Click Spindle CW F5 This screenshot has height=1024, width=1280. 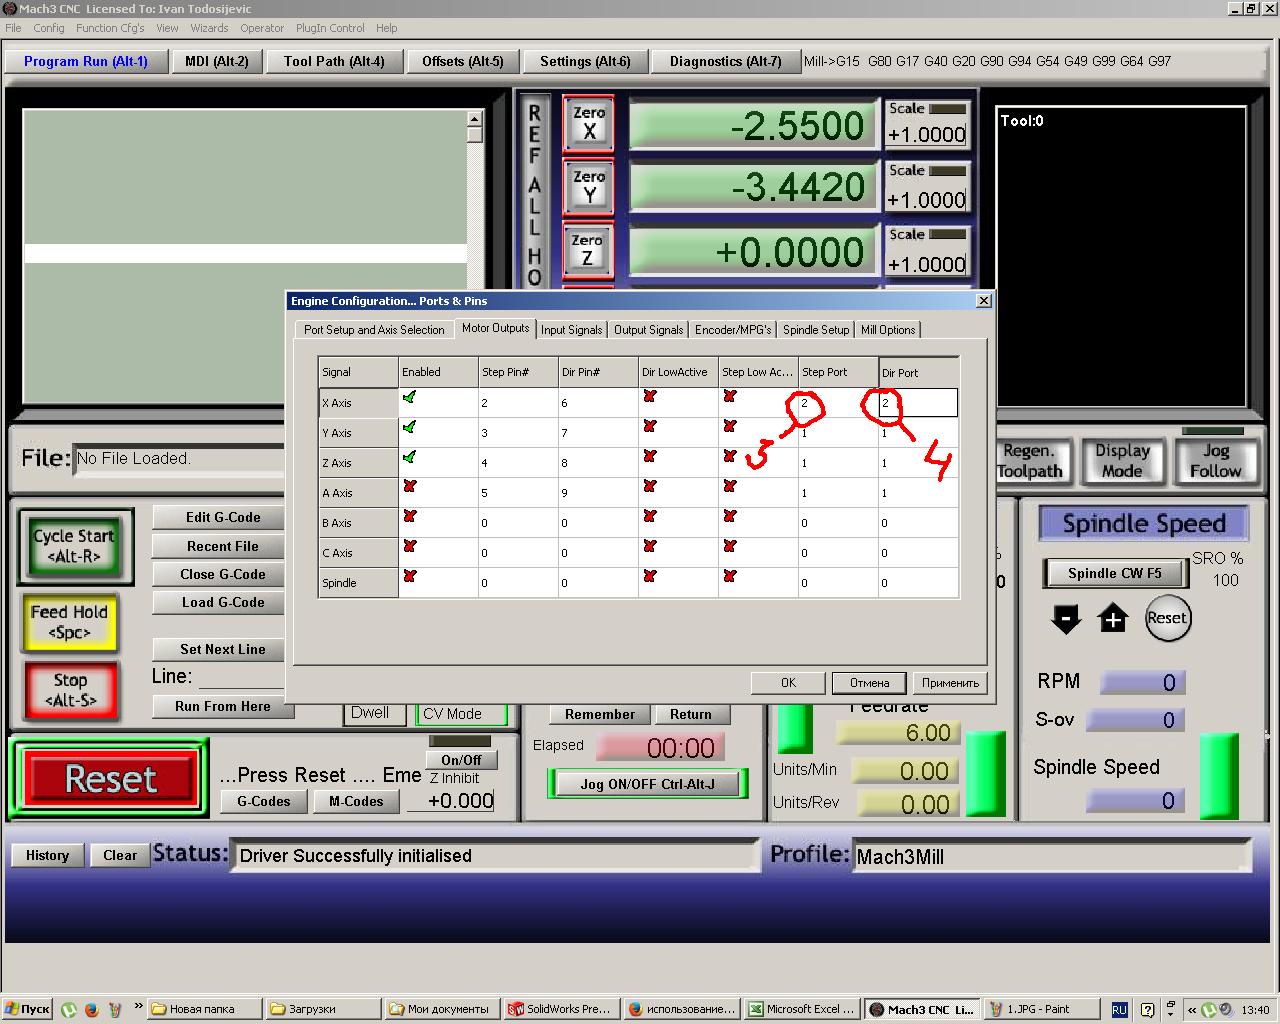(x=1115, y=573)
